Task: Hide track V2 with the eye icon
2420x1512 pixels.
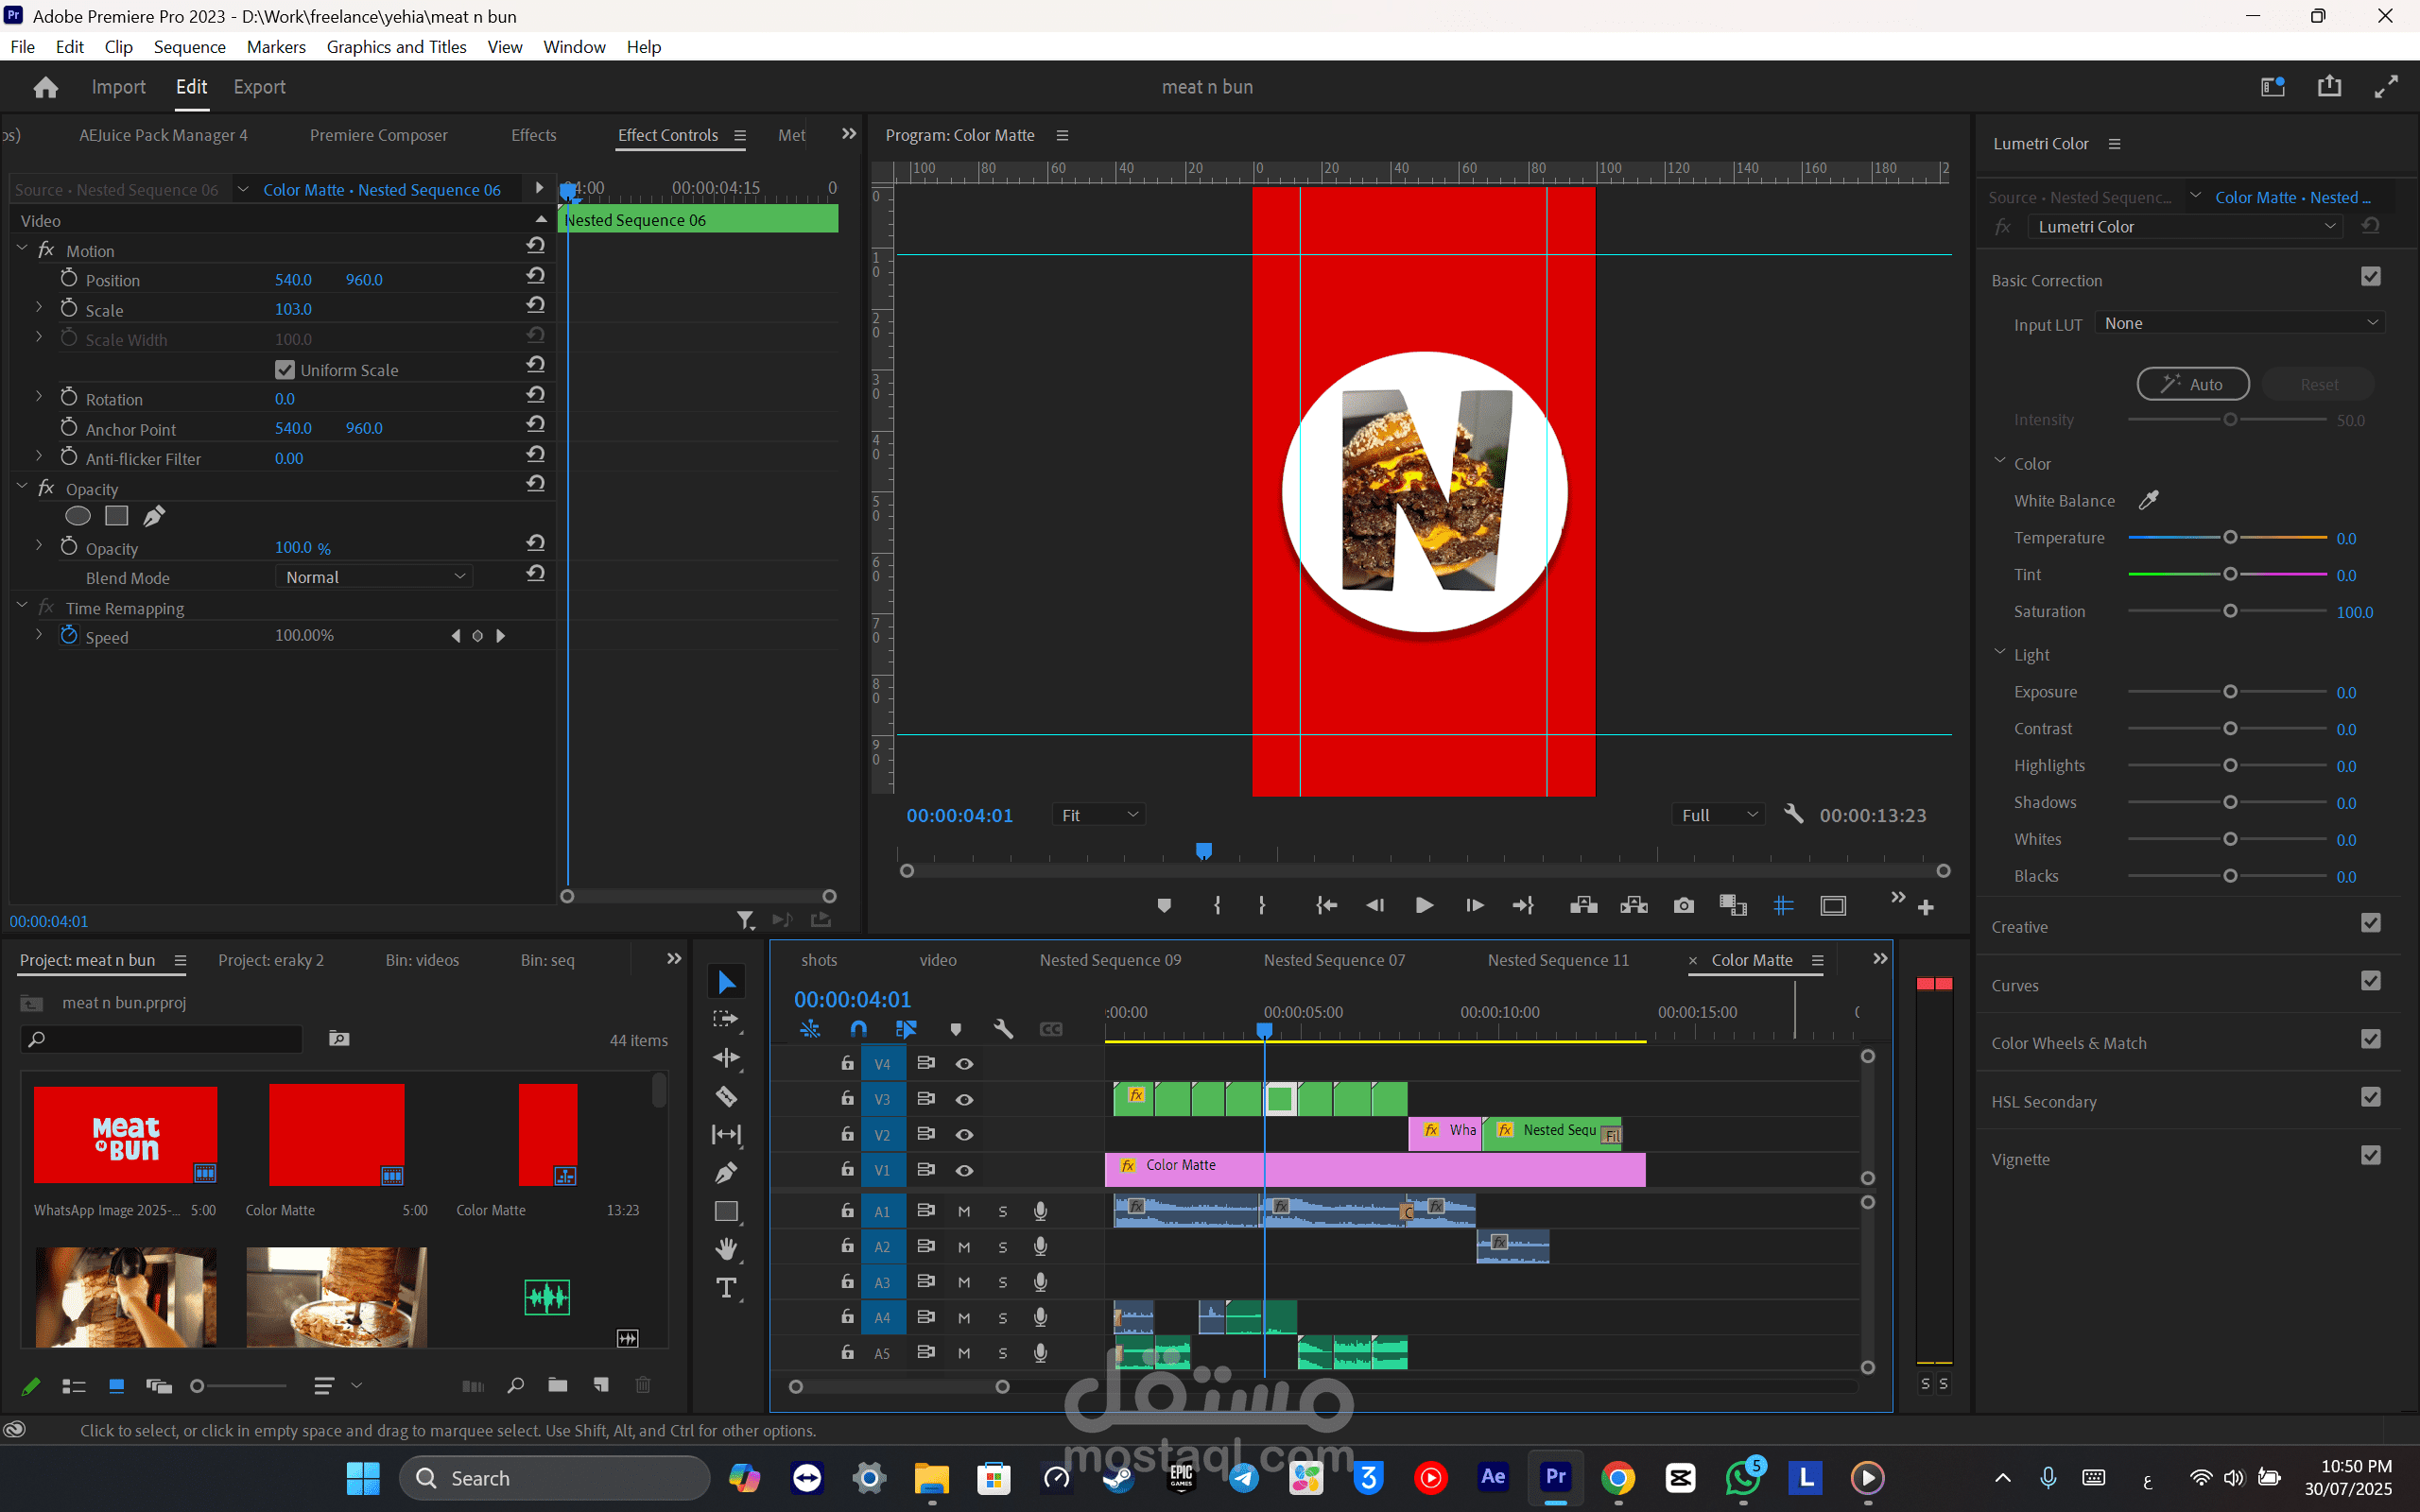Action: coord(964,1134)
